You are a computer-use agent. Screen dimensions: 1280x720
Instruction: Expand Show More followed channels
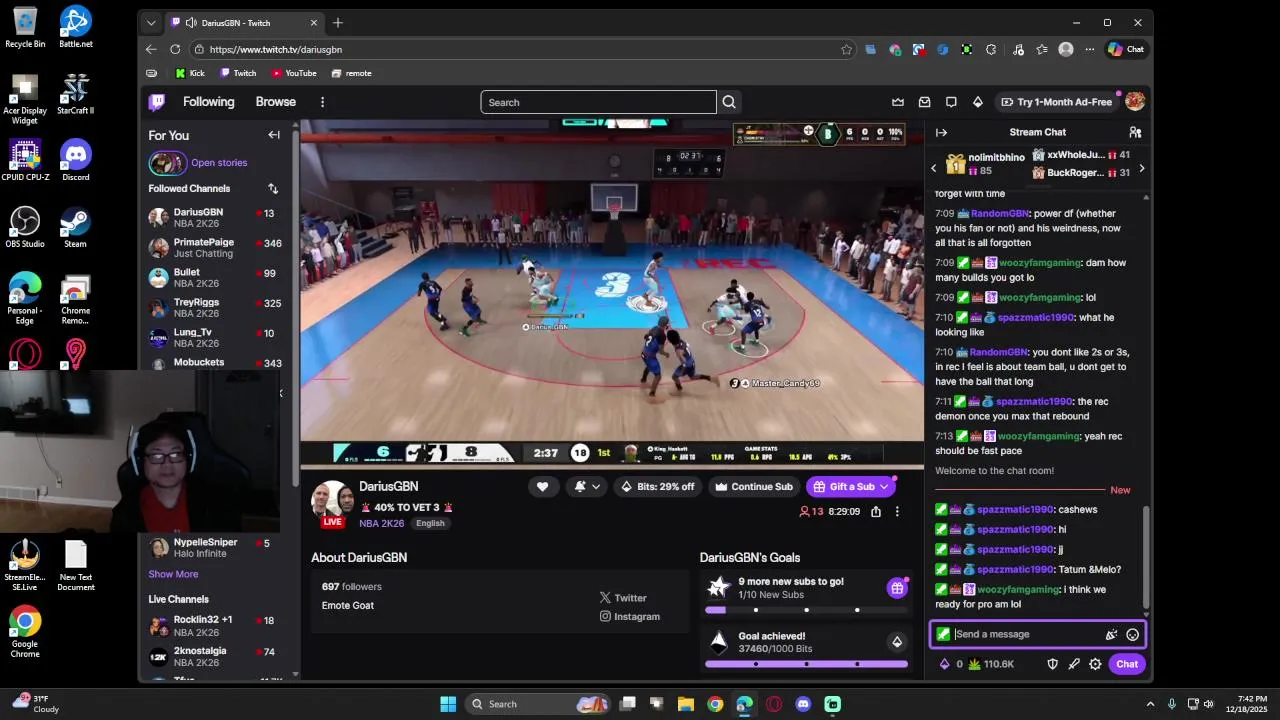(173, 574)
